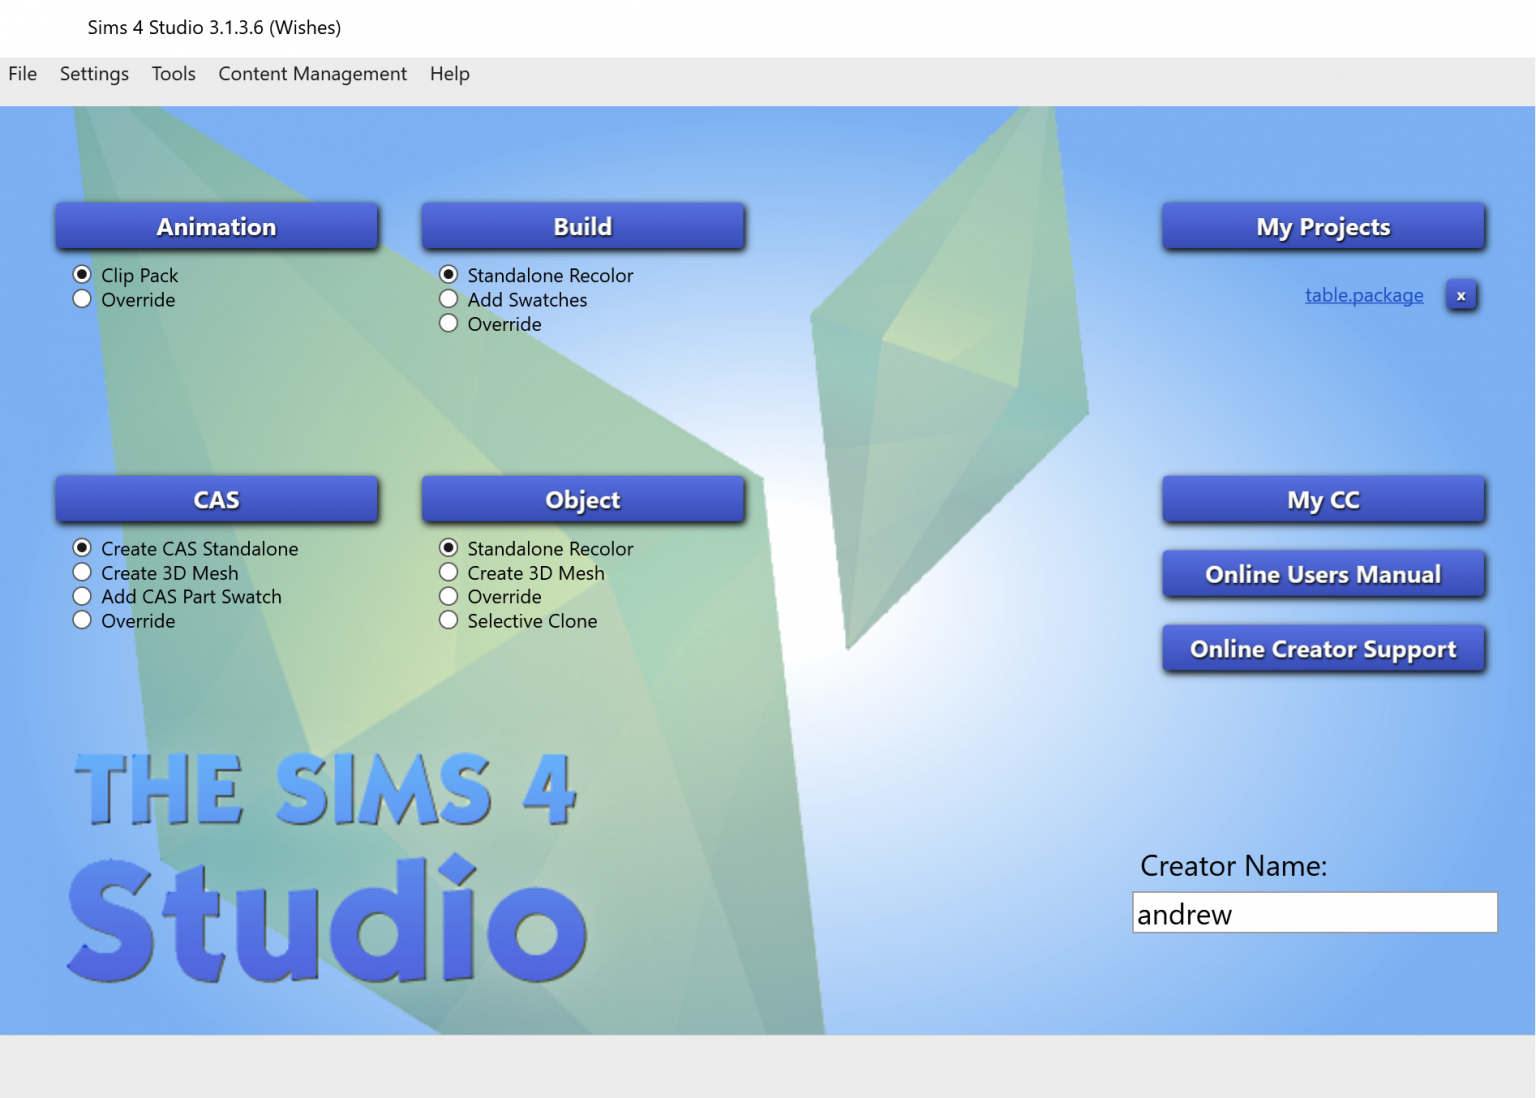Open the Build section button
This screenshot has width=1536, height=1098.
click(582, 226)
